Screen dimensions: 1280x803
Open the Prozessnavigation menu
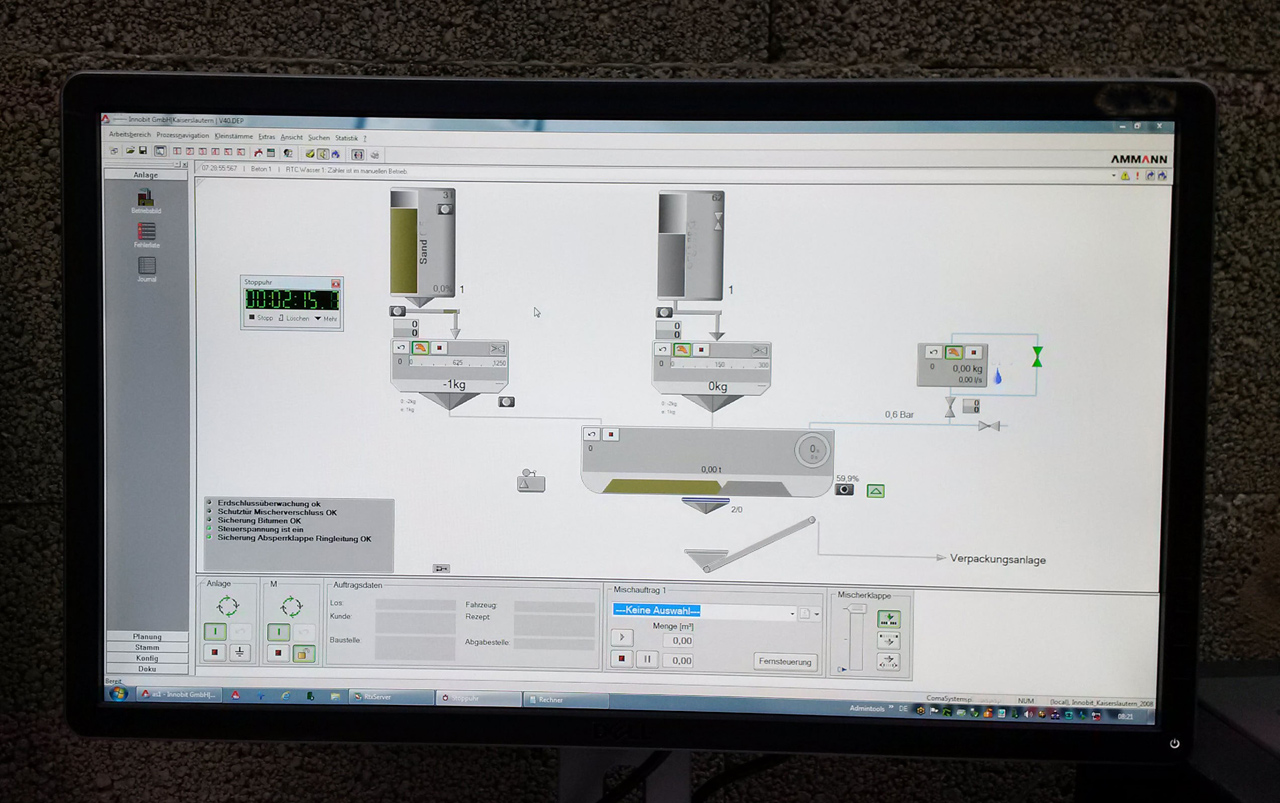[x=183, y=136]
